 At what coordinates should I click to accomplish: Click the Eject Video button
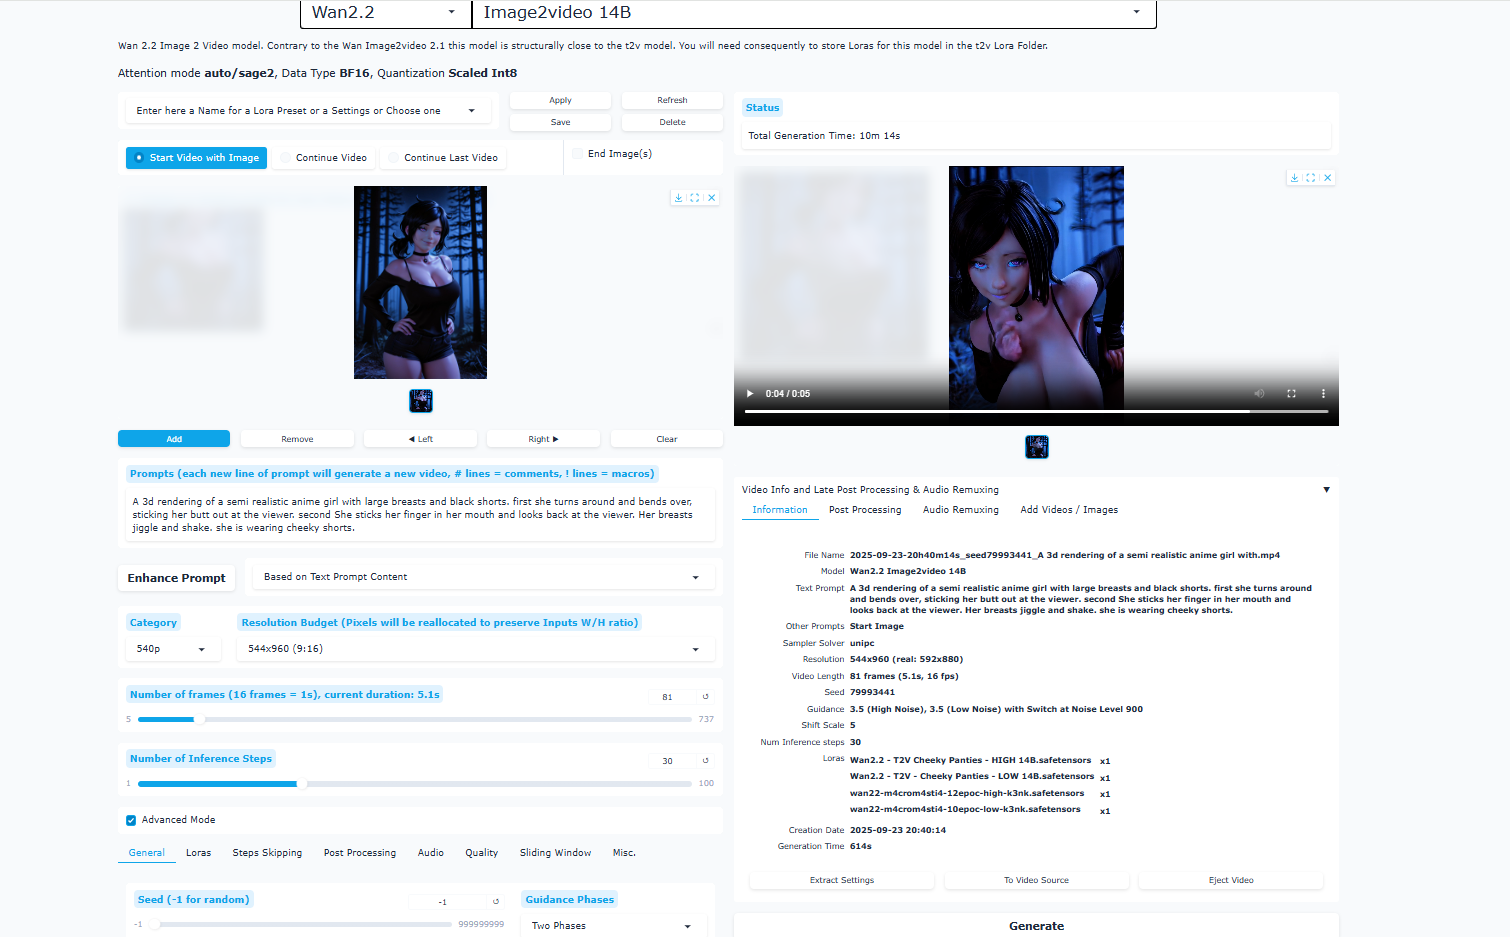pyautogui.click(x=1231, y=880)
